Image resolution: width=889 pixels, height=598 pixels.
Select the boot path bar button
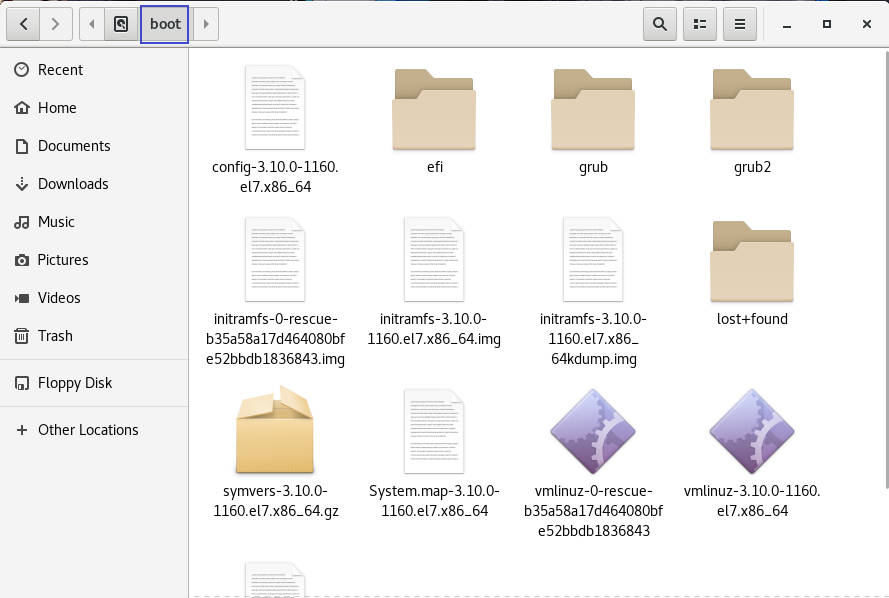pos(164,24)
